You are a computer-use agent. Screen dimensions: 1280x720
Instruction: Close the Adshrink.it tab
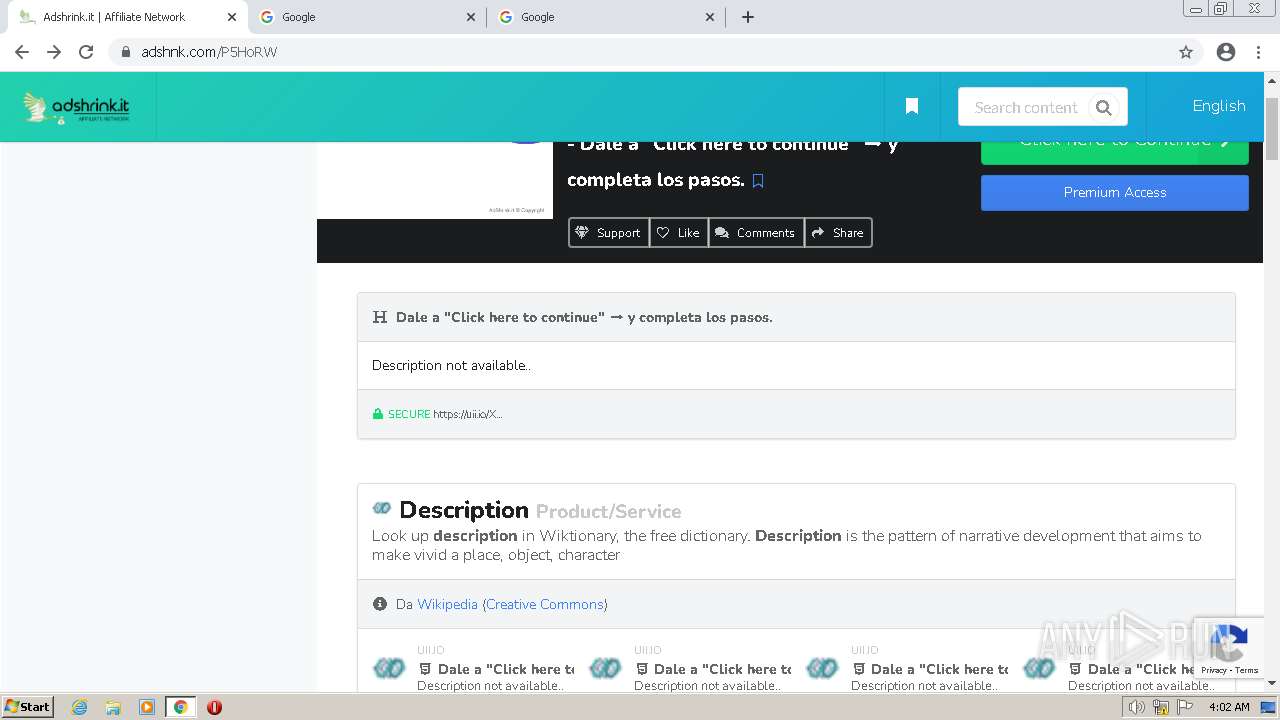pos(231,17)
